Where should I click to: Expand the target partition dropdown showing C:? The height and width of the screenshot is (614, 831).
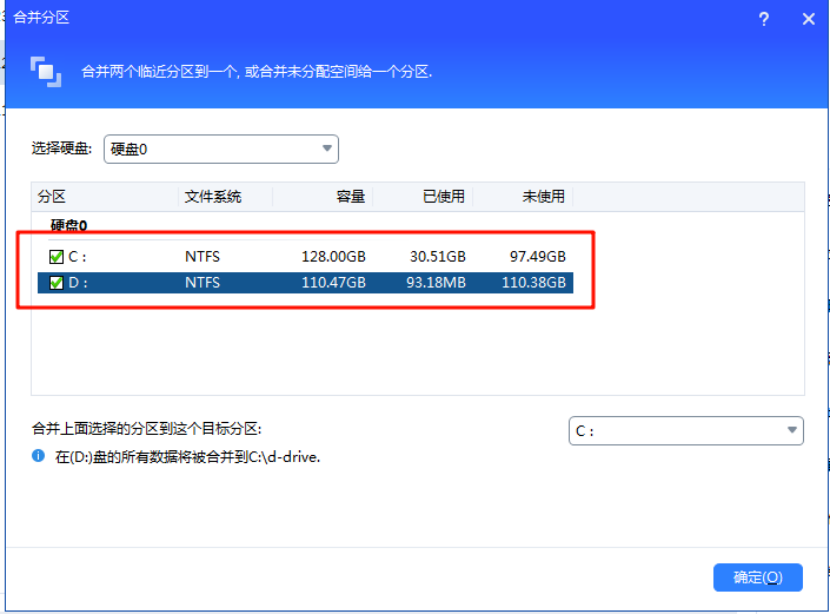[x=685, y=431]
